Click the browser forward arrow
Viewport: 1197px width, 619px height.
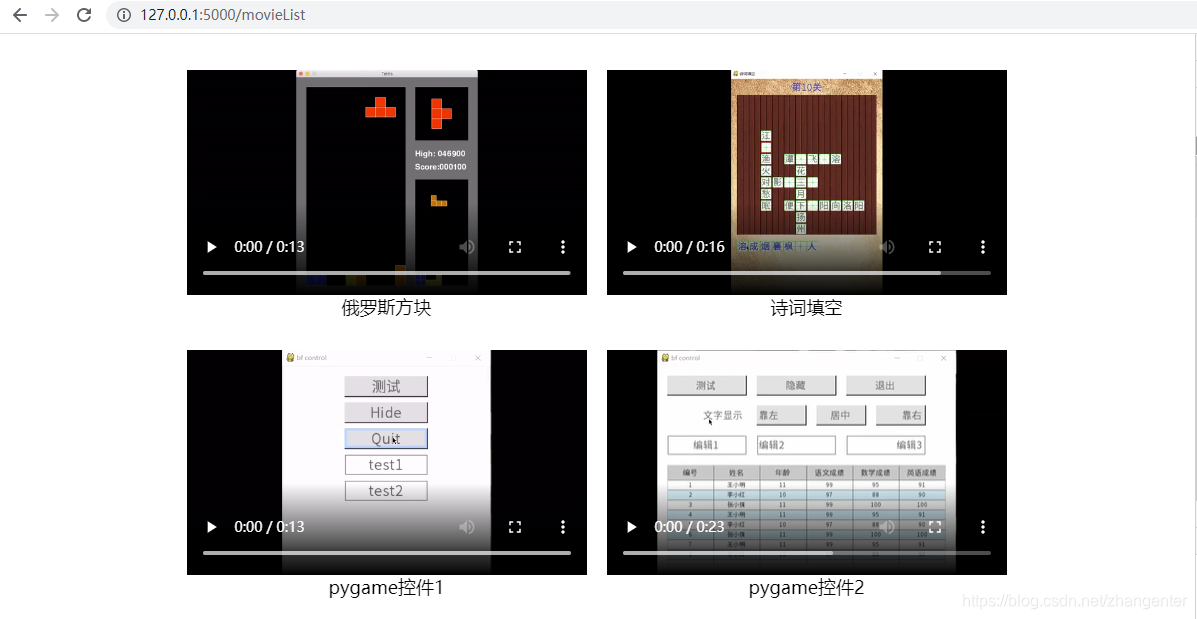[52, 15]
